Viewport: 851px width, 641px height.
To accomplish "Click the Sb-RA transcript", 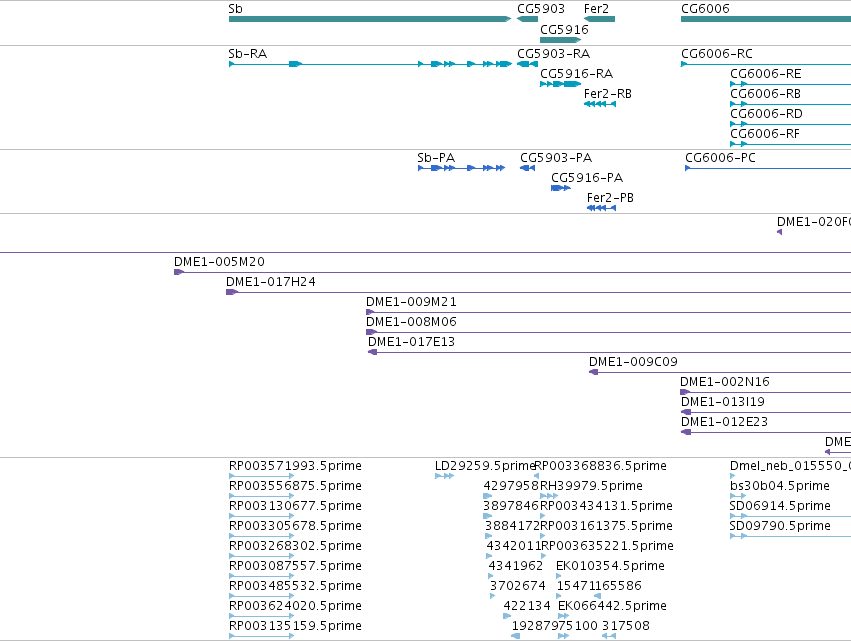I will pyautogui.click(x=370, y=64).
